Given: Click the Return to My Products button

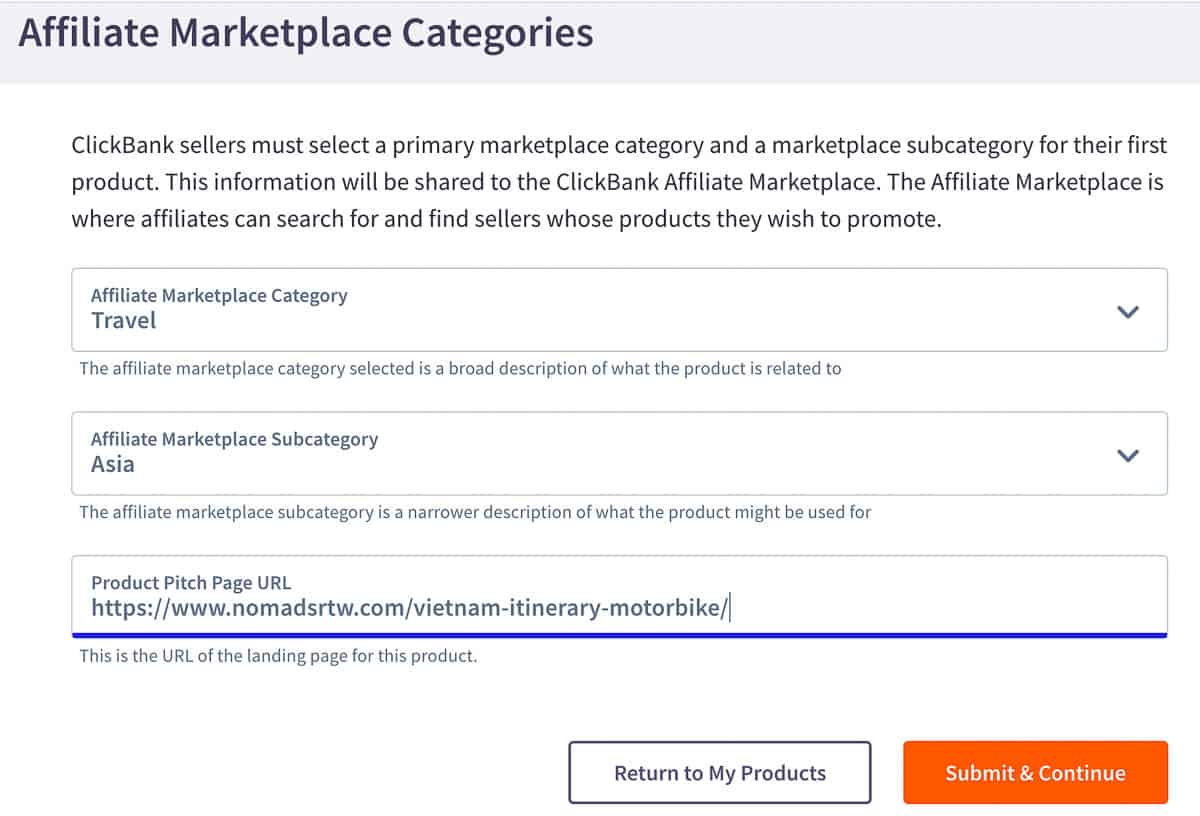Looking at the screenshot, I should click(x=720, y=772).
